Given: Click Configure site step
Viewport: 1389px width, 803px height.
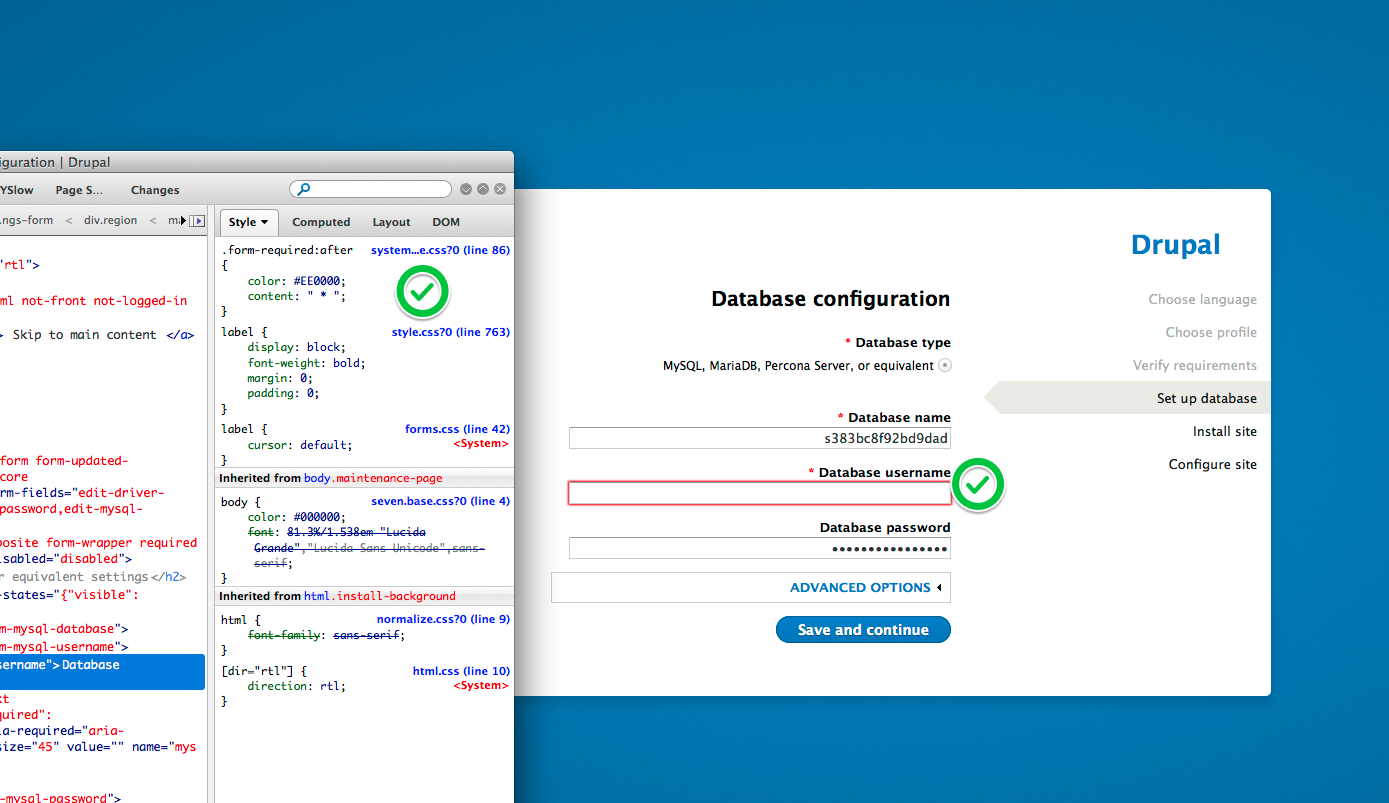Looking at the screenshot, I should 1213,464.
